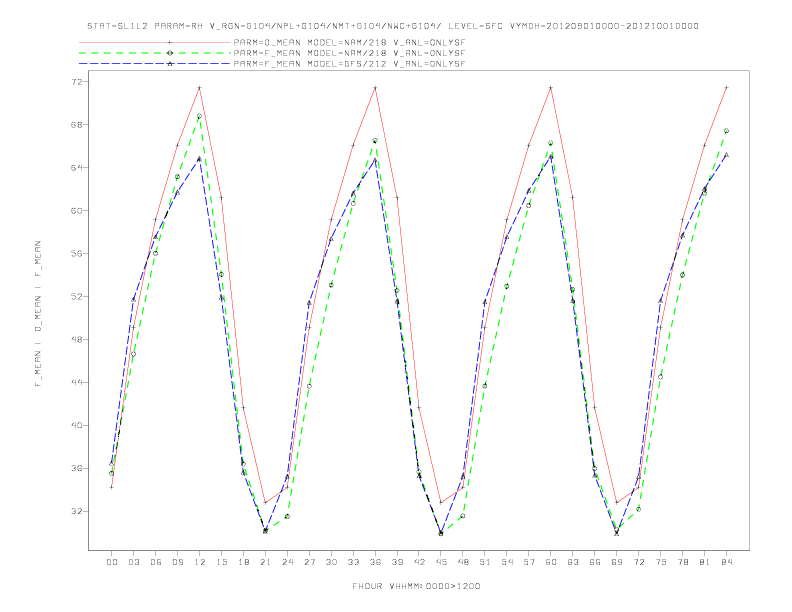Click the x-axis title FHOUR VHHMM=0000>1200

pos(416,586)
